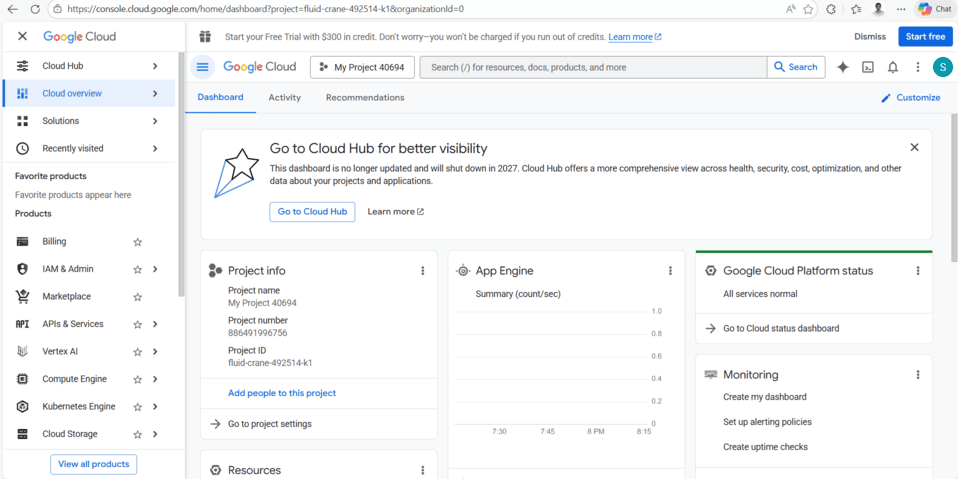Expand the Cloud Hub submenu chevron
This screenshot has height=479, width=958.
tap(155, 66)
